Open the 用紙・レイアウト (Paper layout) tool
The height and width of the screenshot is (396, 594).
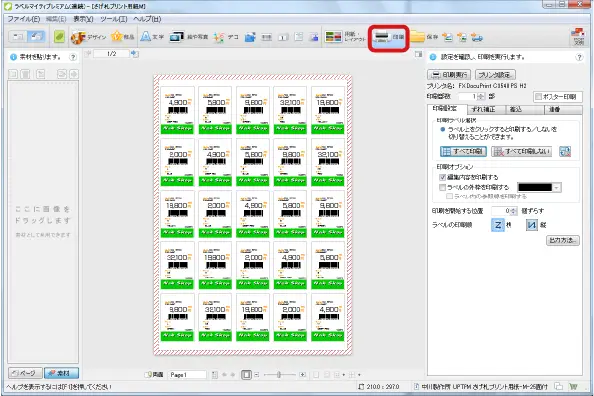345,37
